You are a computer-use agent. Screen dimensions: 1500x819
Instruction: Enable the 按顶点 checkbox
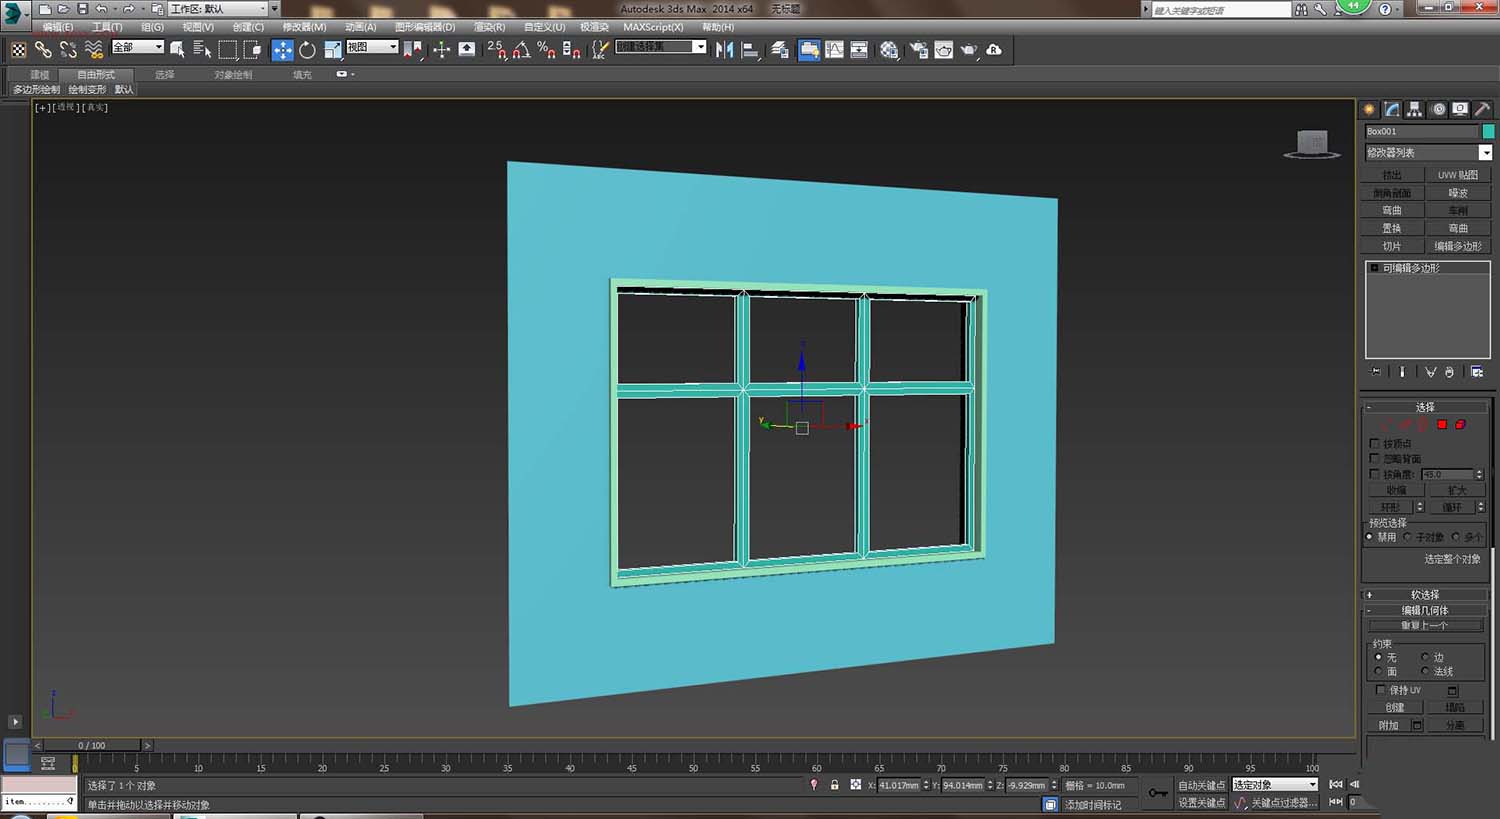1375,444
